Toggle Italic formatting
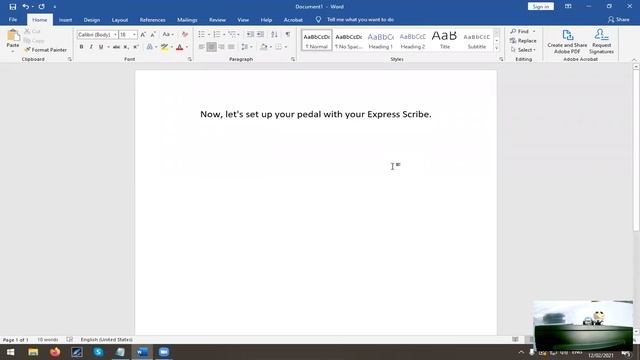Screen dimensions: 640x360 [x=91, y=47]
